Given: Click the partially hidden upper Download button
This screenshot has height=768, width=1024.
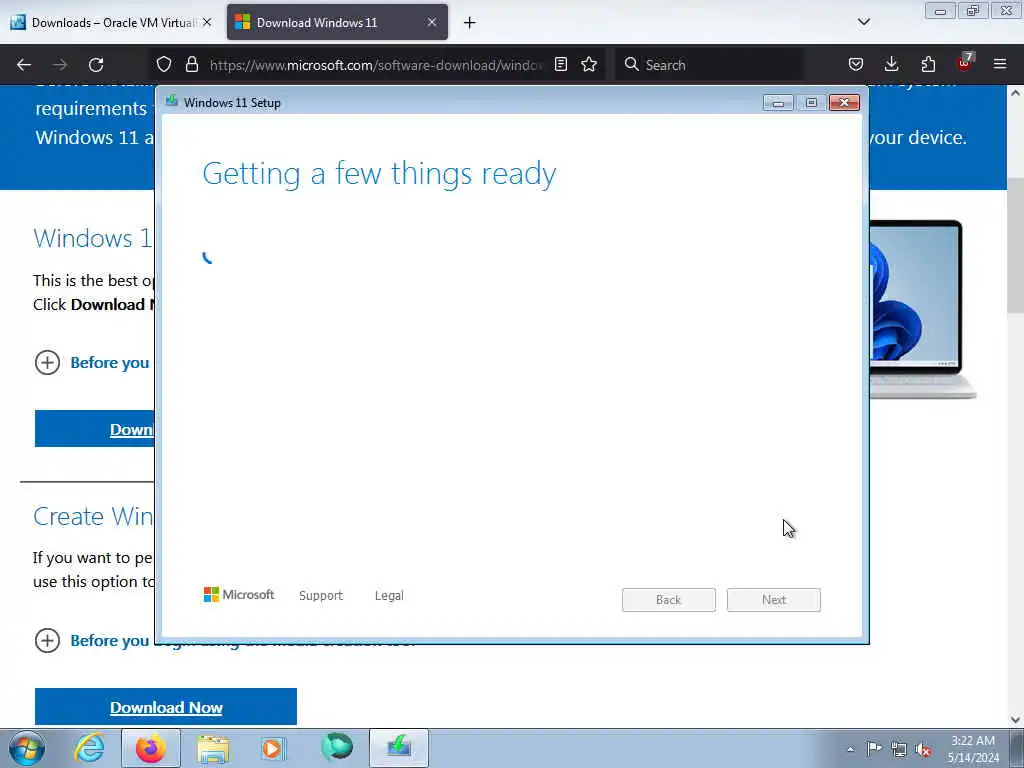Looking at the screenshot, I should click(x=95, y=429).
